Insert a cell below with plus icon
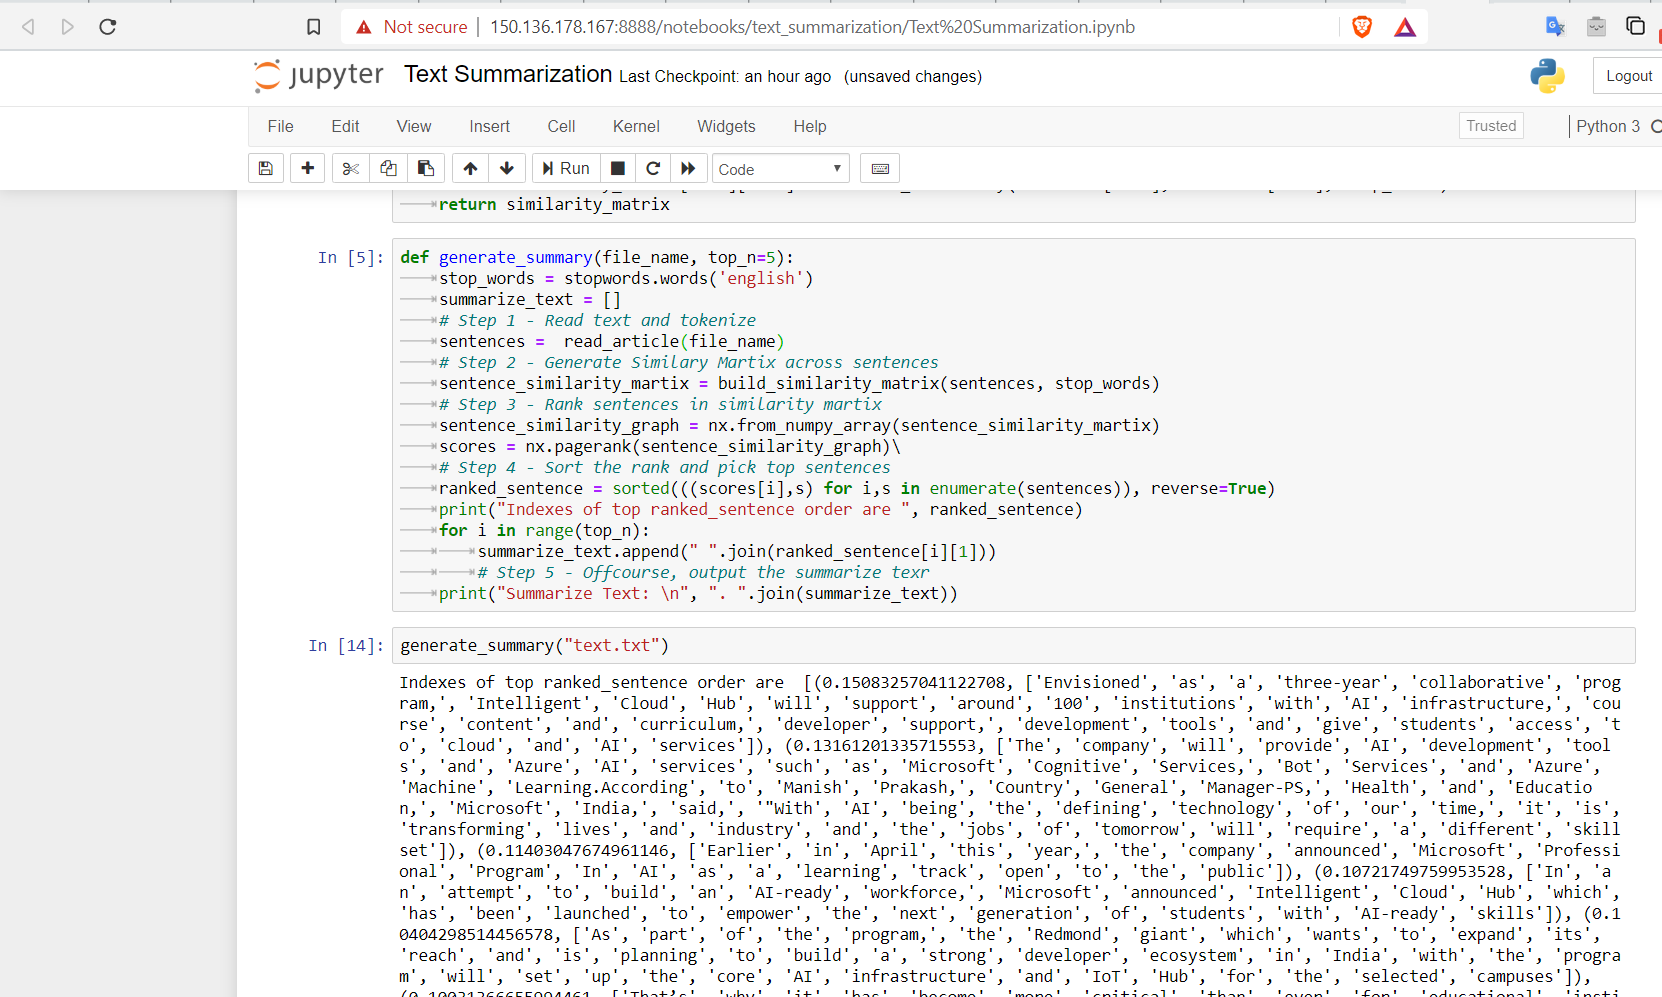Screen dimensions: 1662x997 pyautogui.click(x=308, y=168)
